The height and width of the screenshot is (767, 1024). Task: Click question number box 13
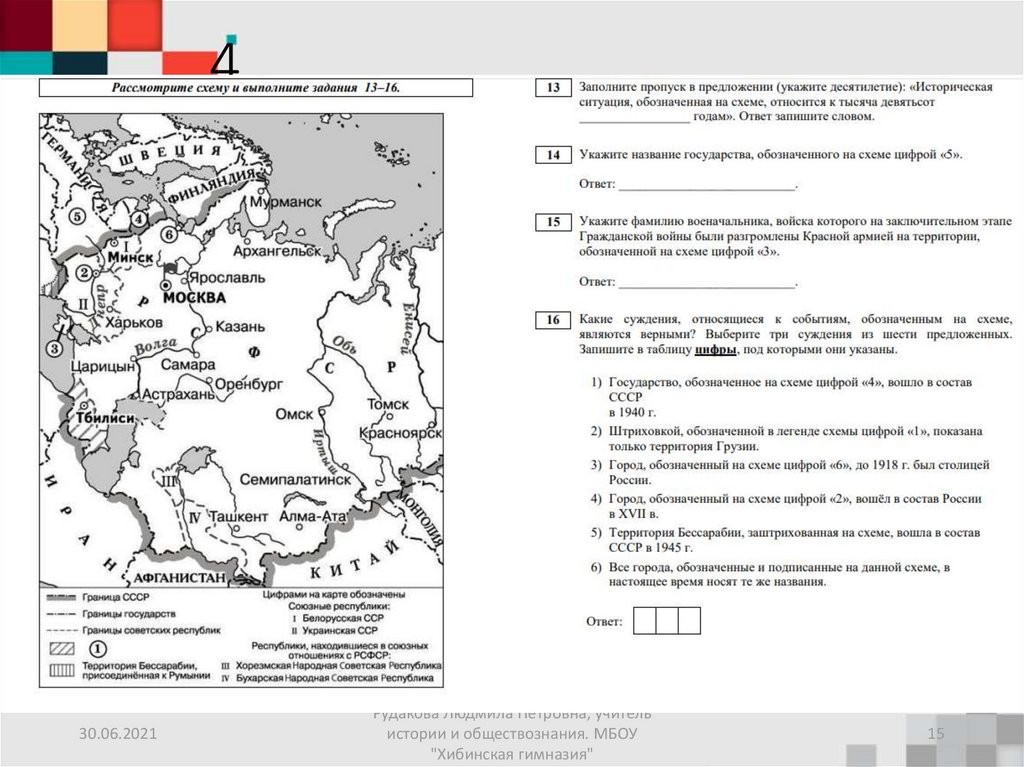click(553, 88)
